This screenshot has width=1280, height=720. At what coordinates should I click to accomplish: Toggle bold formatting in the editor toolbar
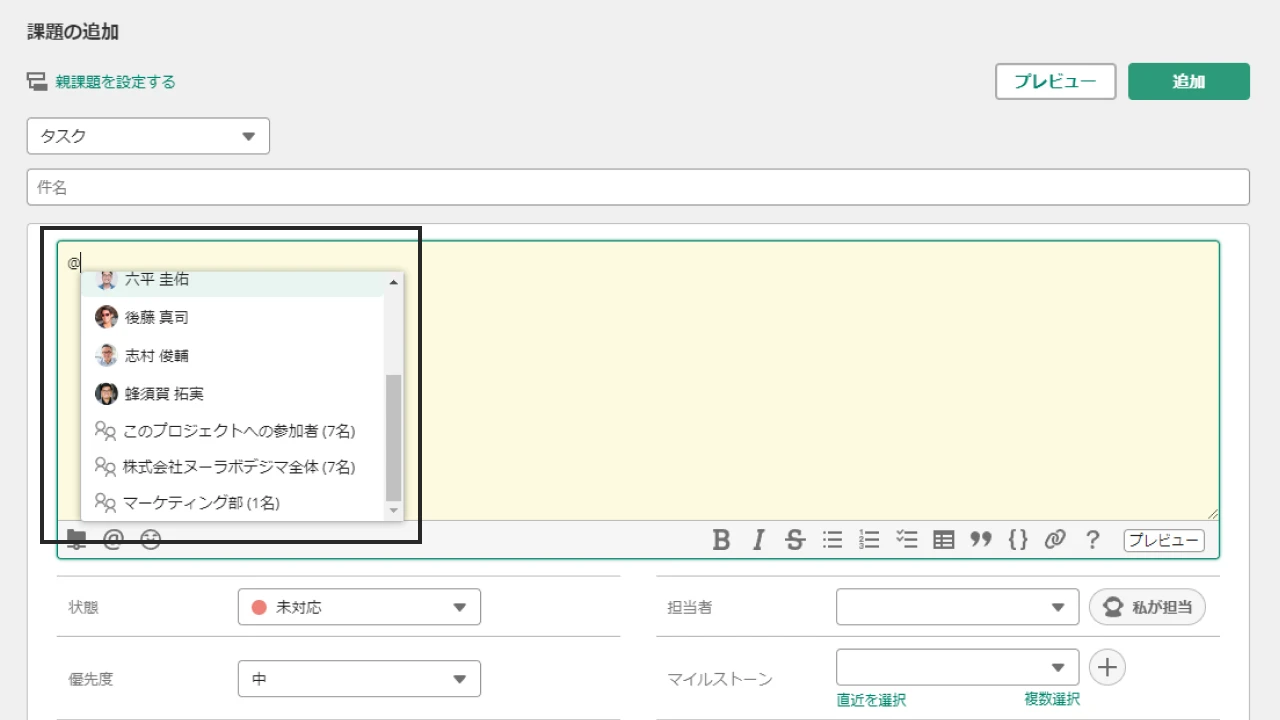point(722,540)
